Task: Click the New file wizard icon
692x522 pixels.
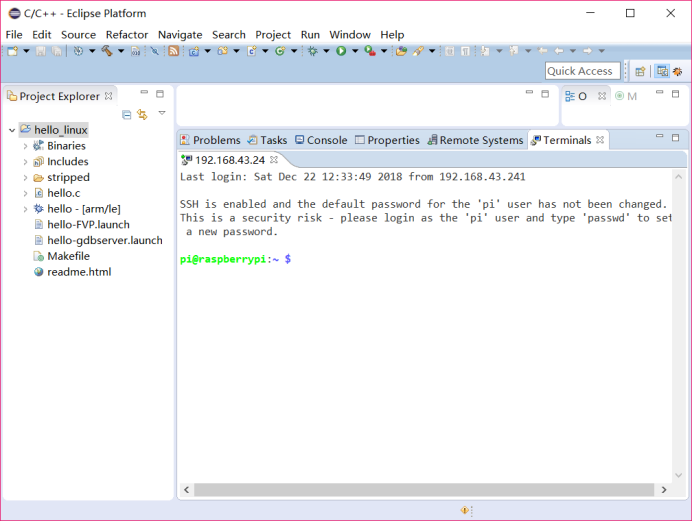Action: click(13, 51)
